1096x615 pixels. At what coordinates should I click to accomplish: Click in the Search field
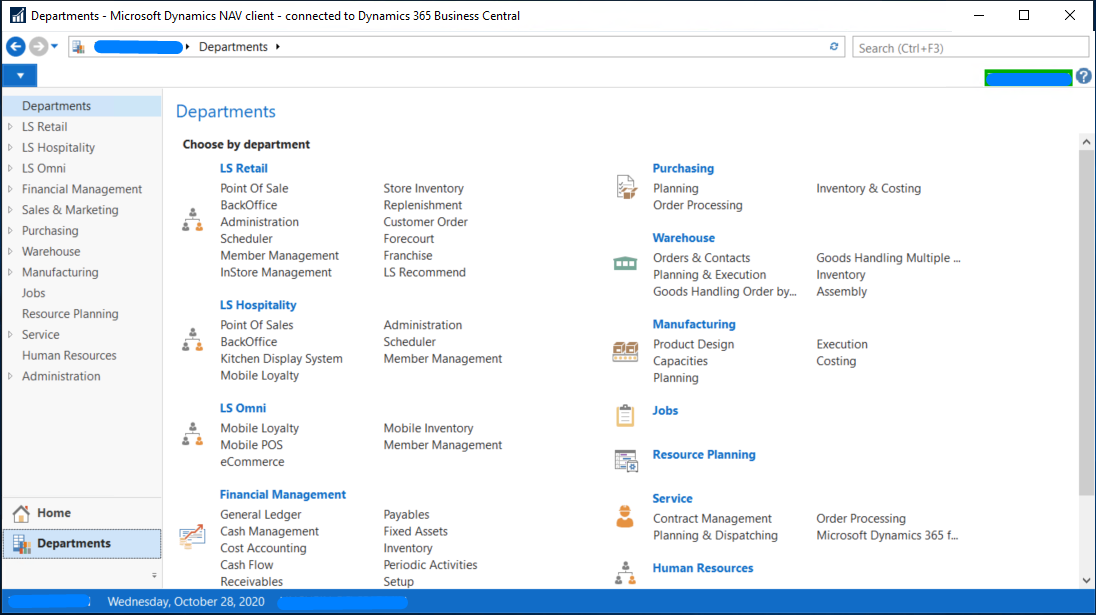[x=970, y=48]
